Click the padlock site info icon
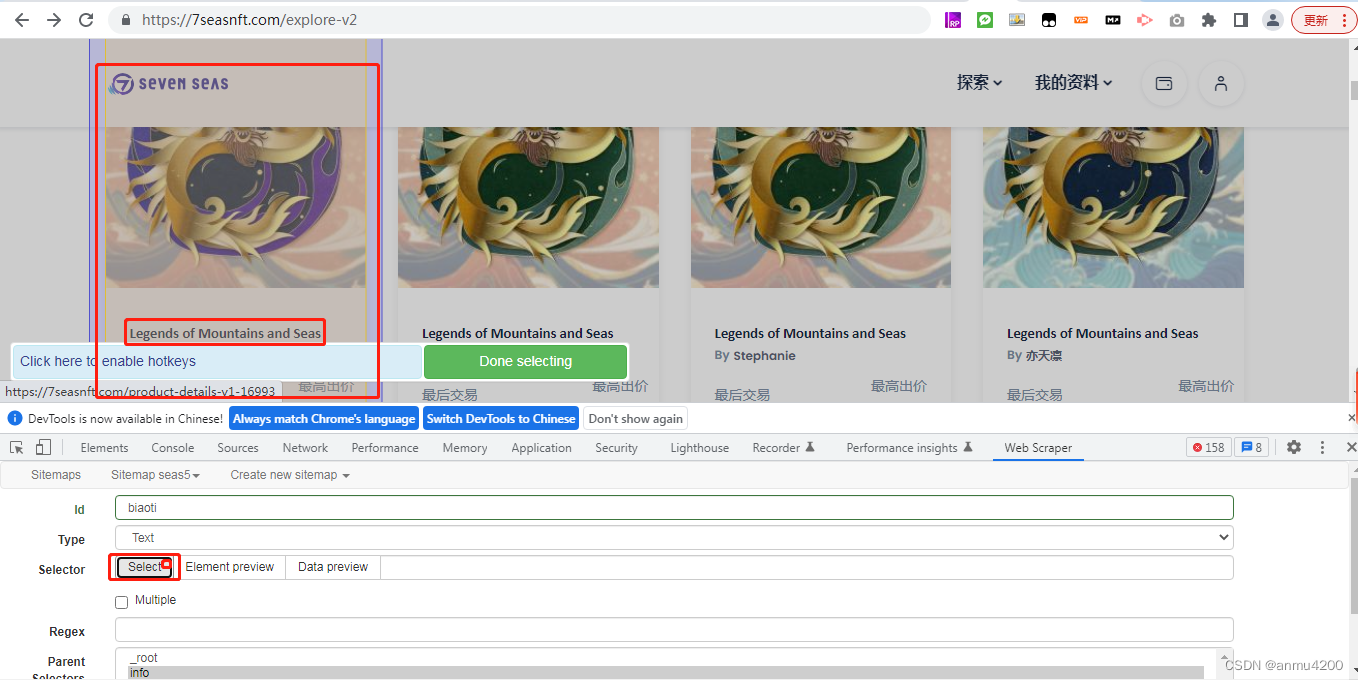The width and height of the screenshot is (1358, 680). click(x=125, y=20)
